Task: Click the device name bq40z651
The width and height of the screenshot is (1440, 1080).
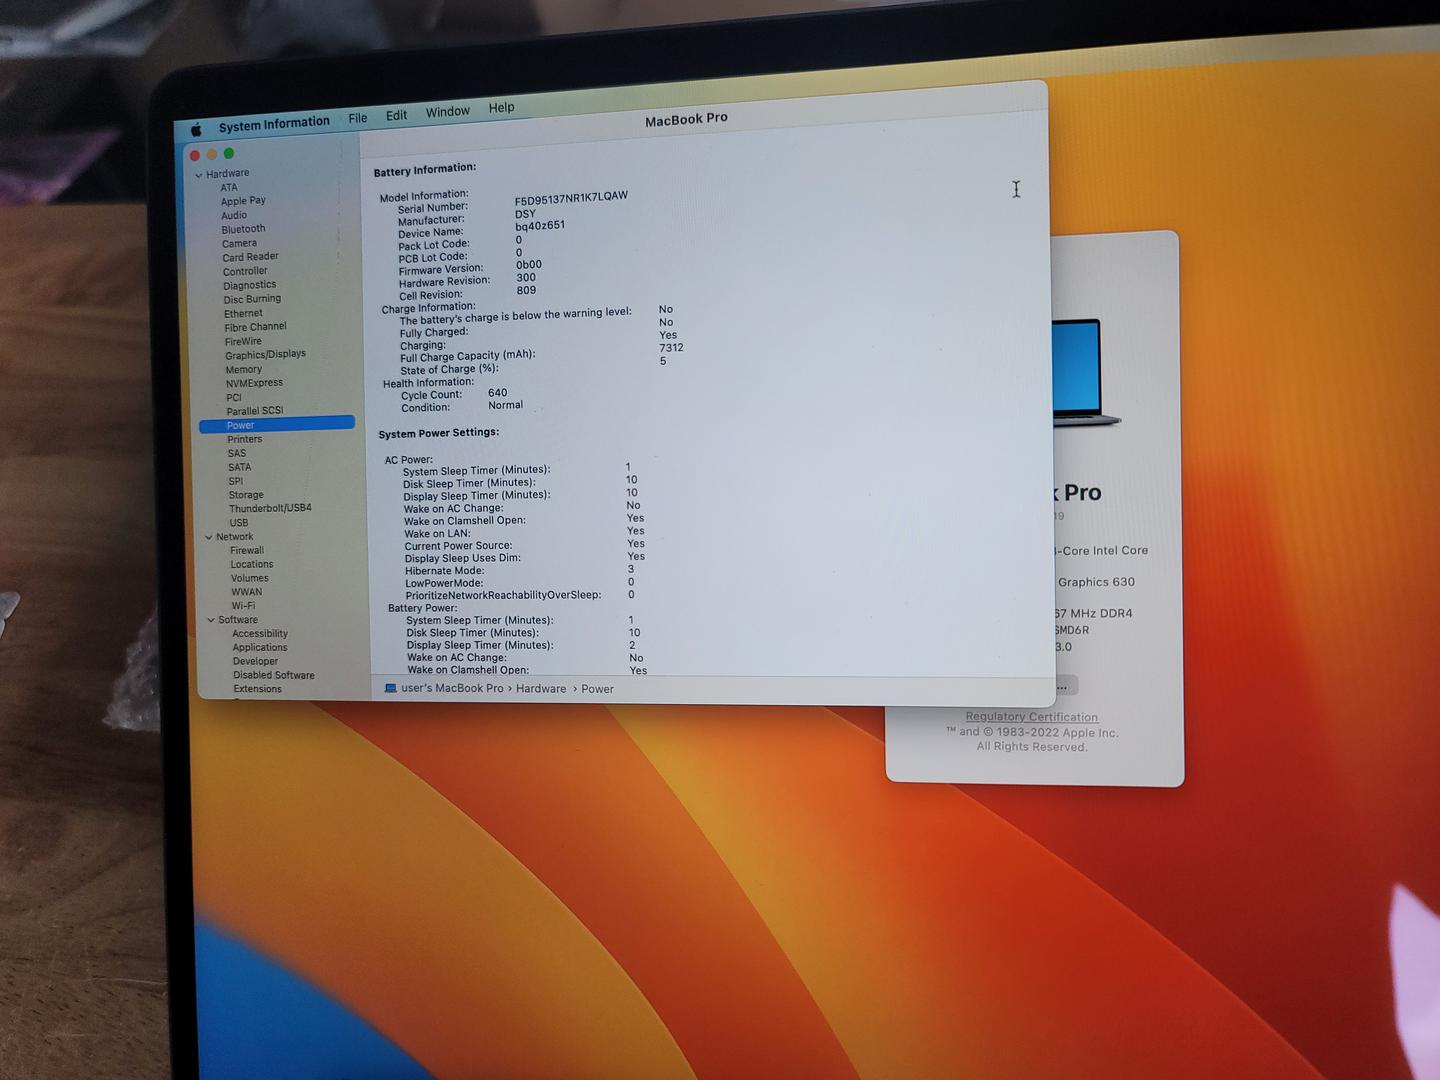Action: pyautogui.click(x=540, y=226)
